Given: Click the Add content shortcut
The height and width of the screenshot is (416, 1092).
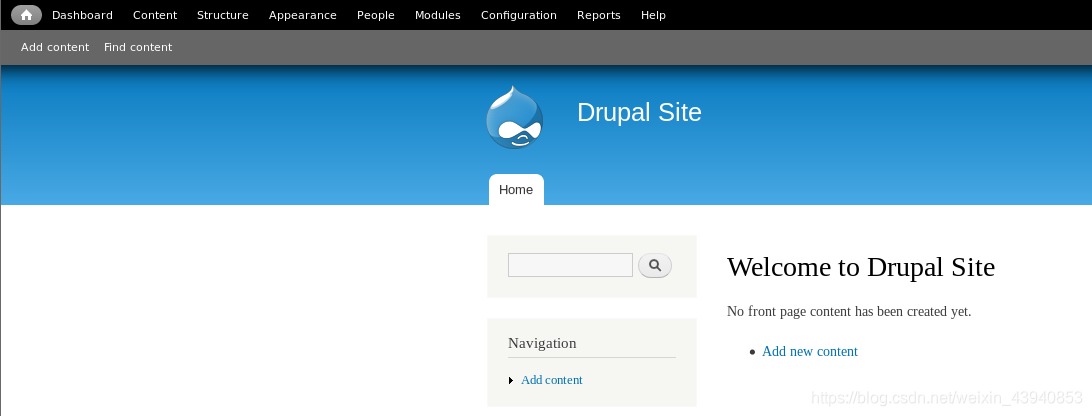Looking at the screenshot, I should tap(55, 47).
